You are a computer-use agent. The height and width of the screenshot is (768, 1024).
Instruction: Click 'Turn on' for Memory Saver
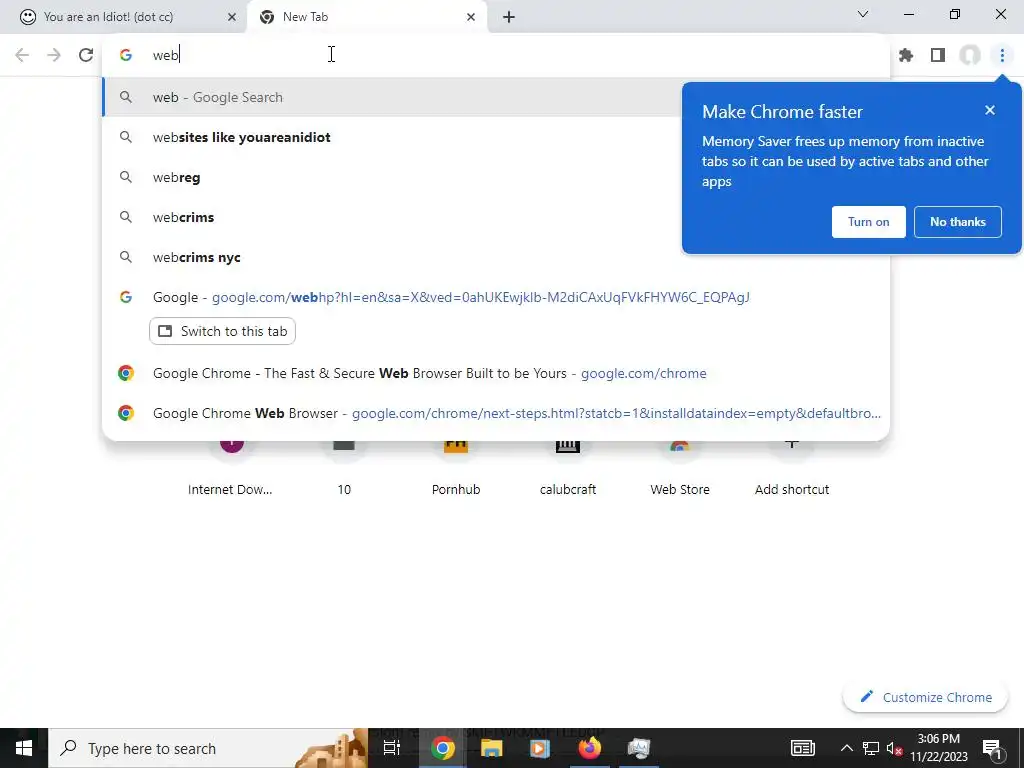coord(869,222)
